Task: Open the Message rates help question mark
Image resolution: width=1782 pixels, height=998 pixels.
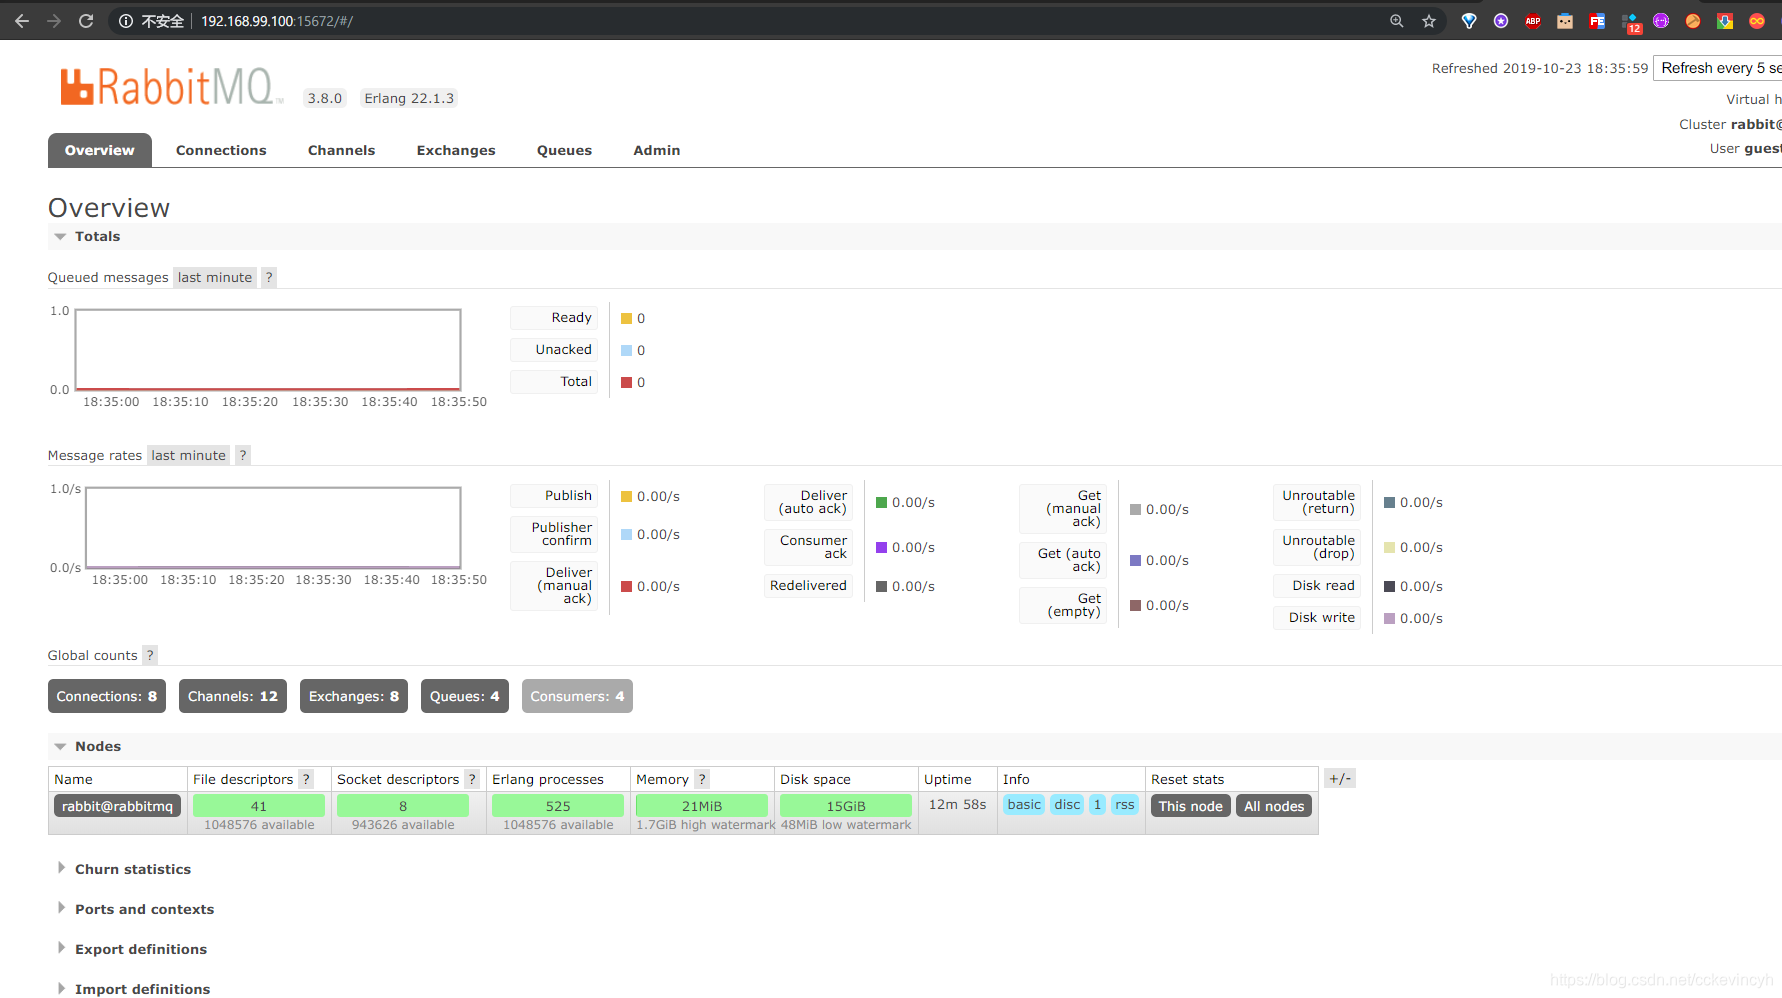Action: pyautogui.click(x=242, y=455)
